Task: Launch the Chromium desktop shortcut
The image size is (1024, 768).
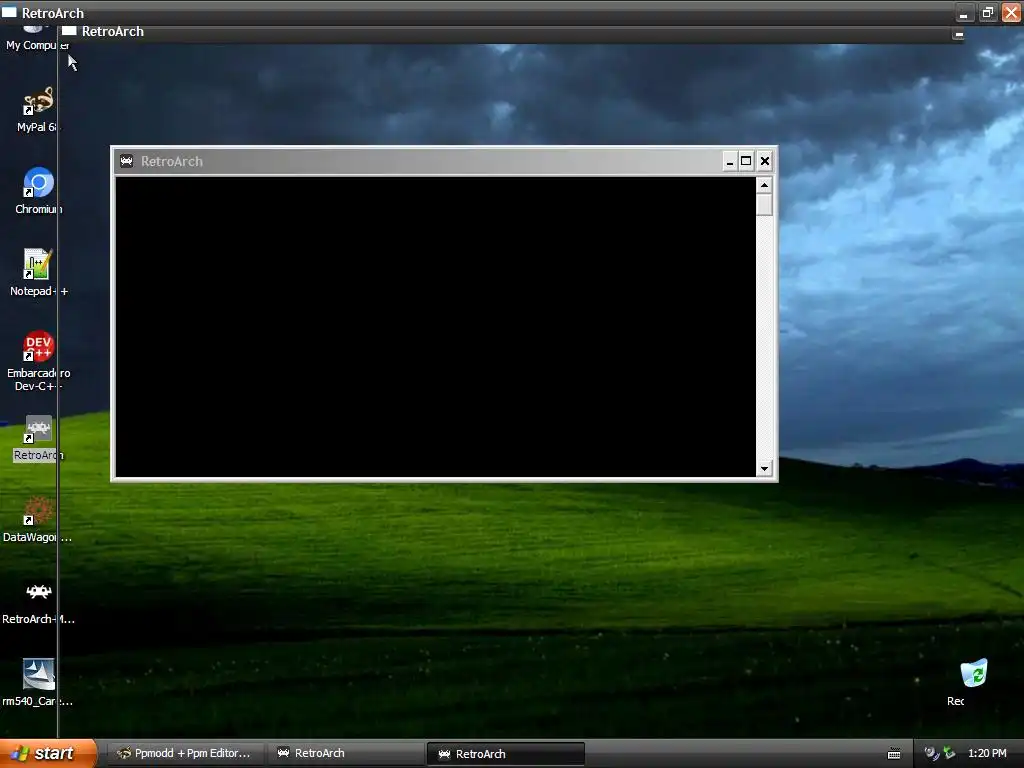Action: click(39, 191)
